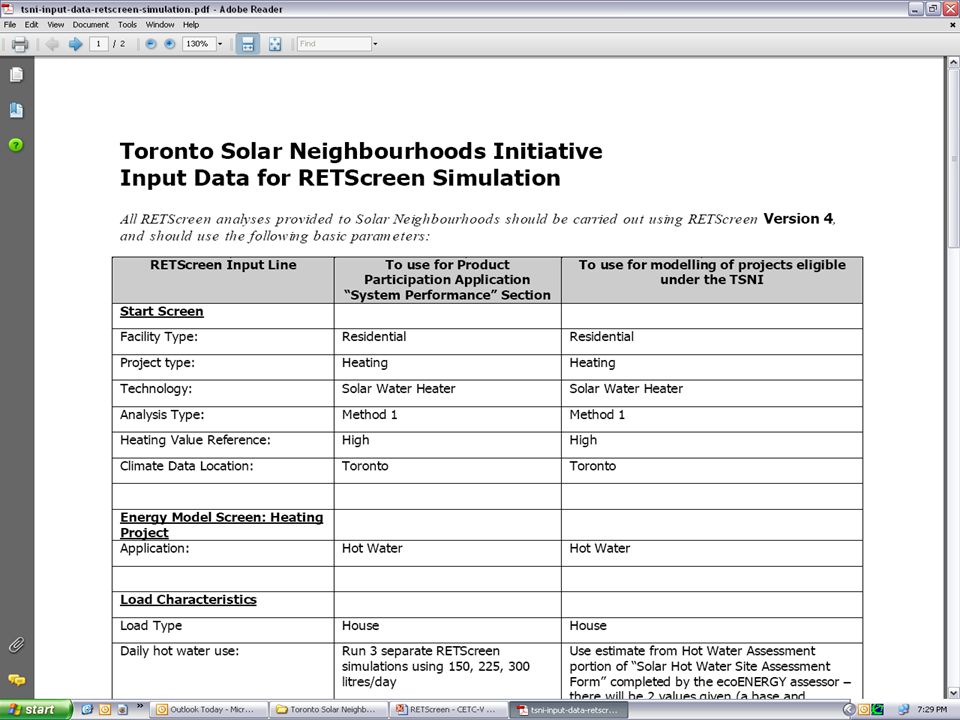
Task: Click the Windows start button
Action: point(36,710)
